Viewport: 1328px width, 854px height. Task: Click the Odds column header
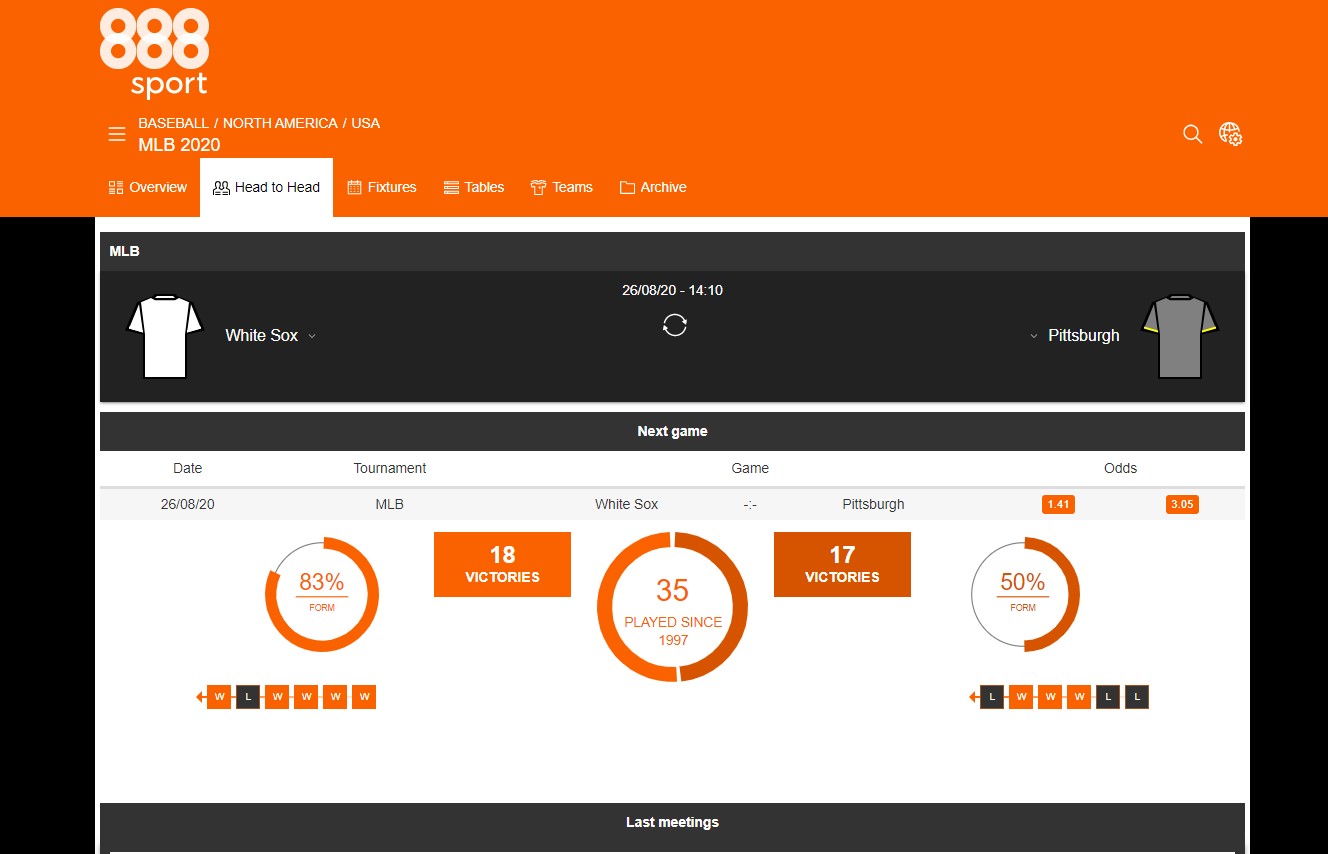click(x=1120, y=468)
